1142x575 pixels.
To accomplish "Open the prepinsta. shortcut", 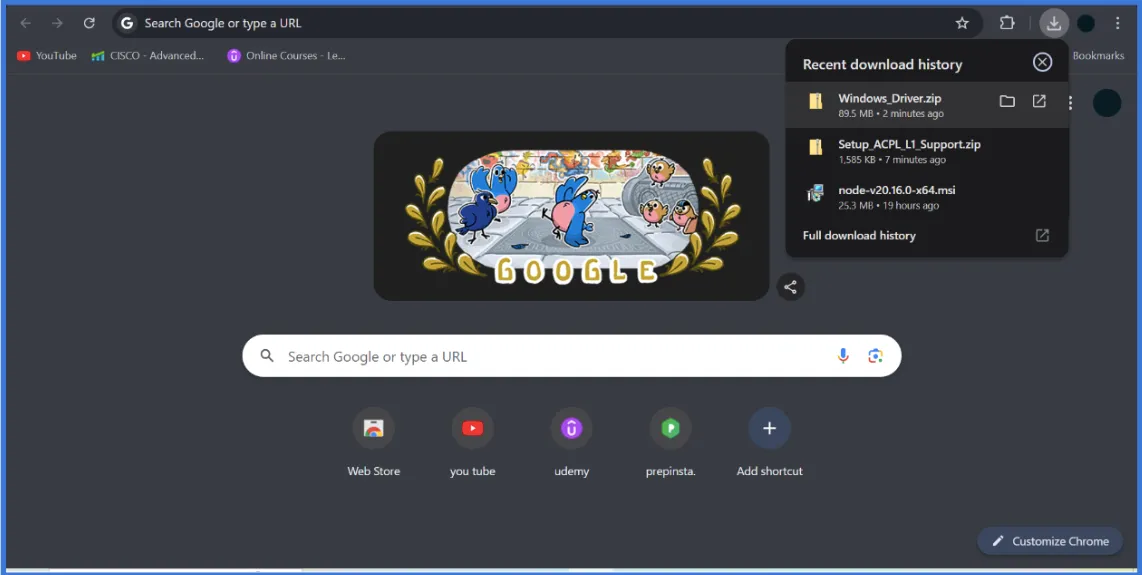I will (x=671, y=443).
